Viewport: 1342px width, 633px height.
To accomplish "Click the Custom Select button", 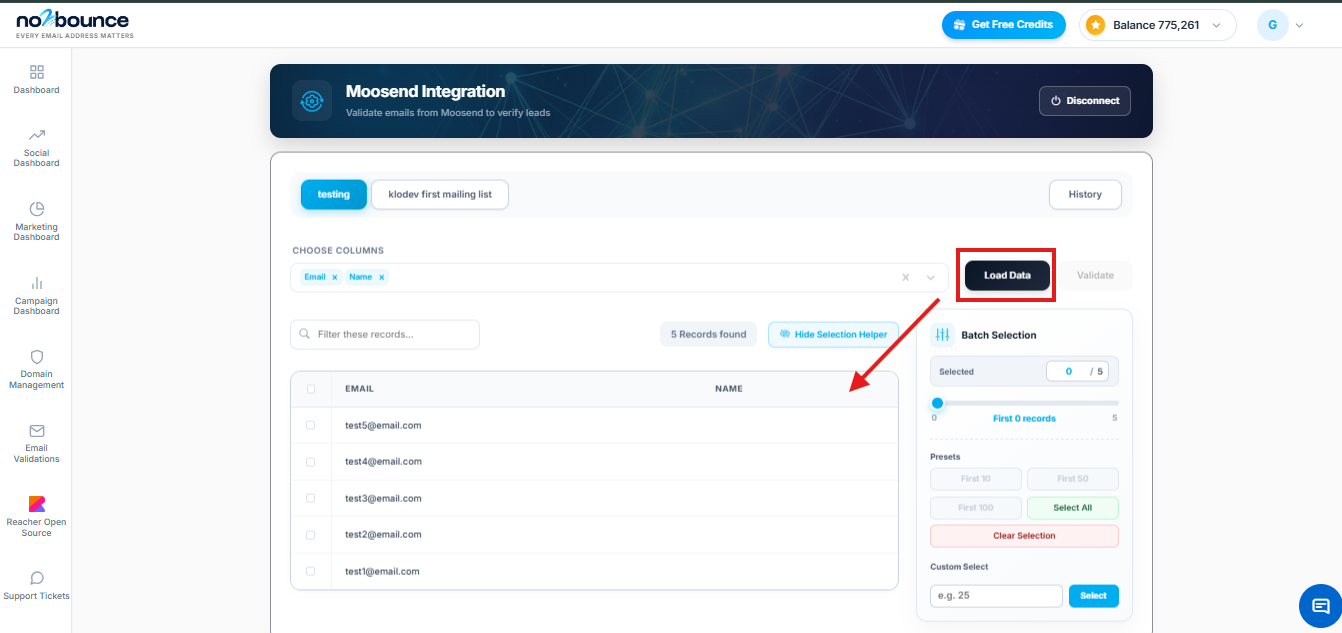I will (1094, 596).
